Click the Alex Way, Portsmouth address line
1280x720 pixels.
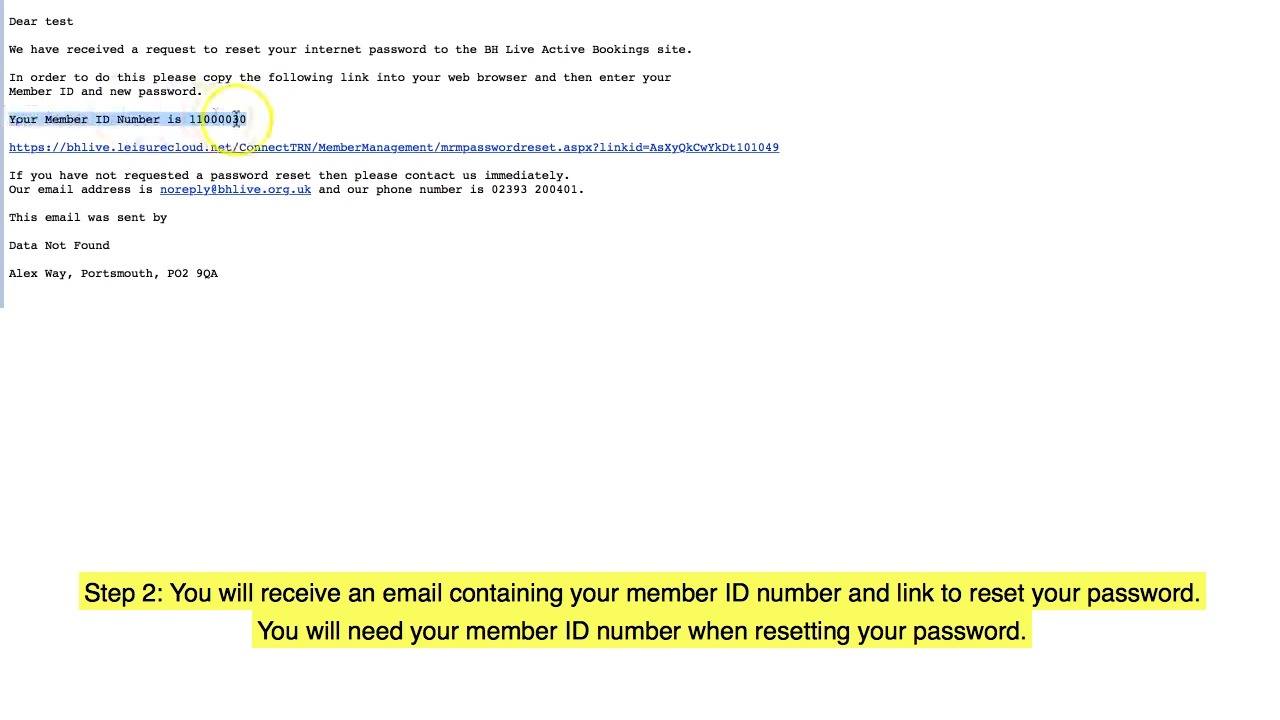click(x=113, y=274)
